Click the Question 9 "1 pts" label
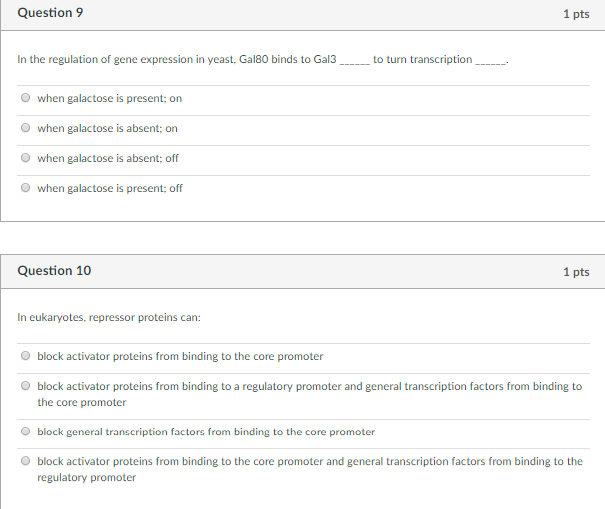The width and height of the screenshot is (605, 509). tap(576, 14)
